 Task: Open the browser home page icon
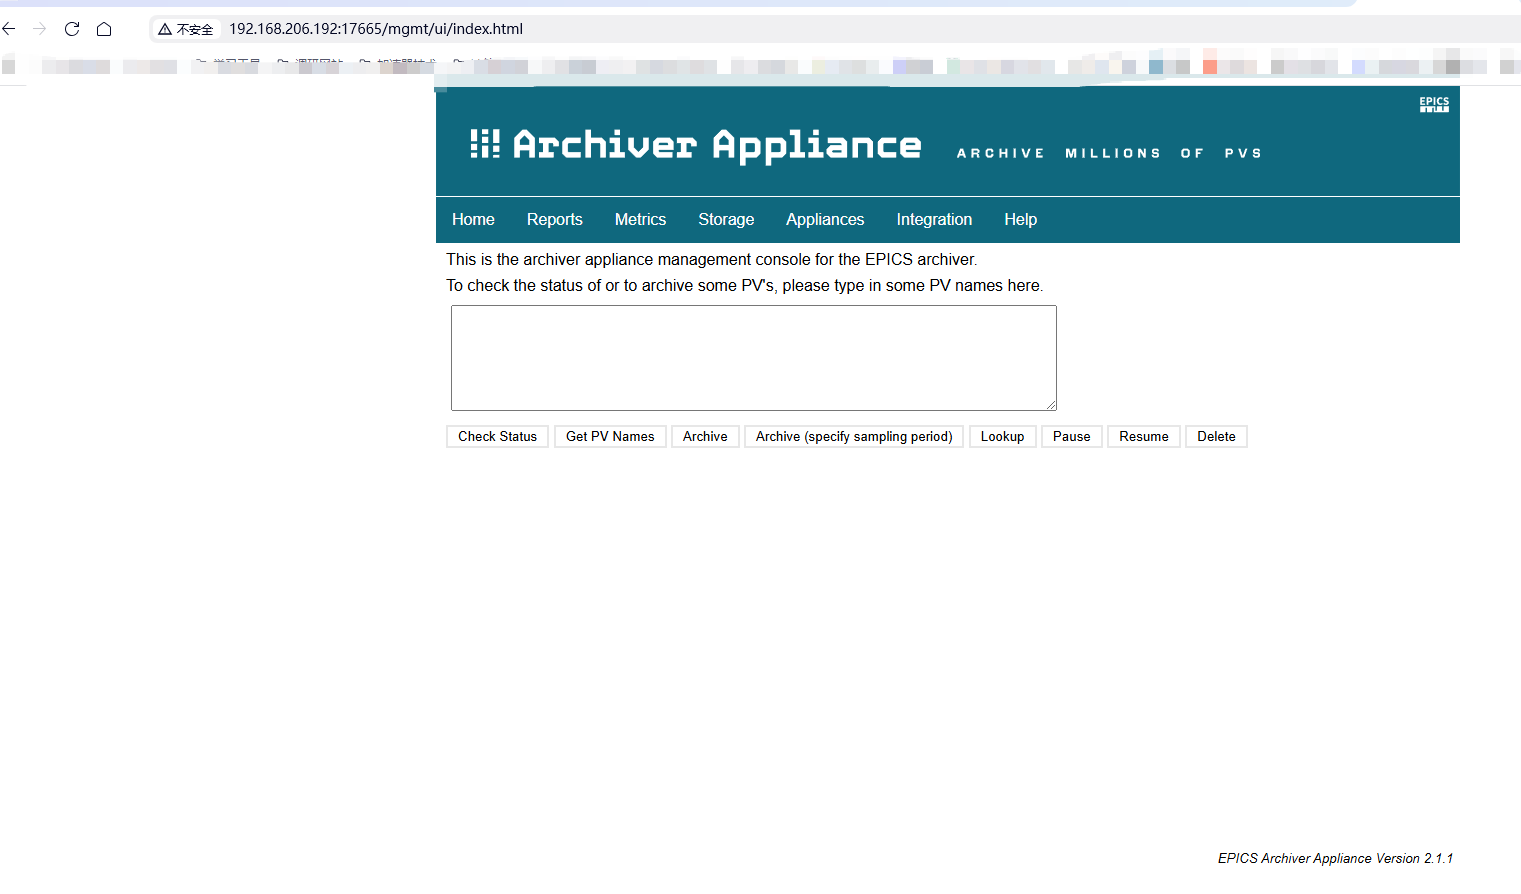104,29
